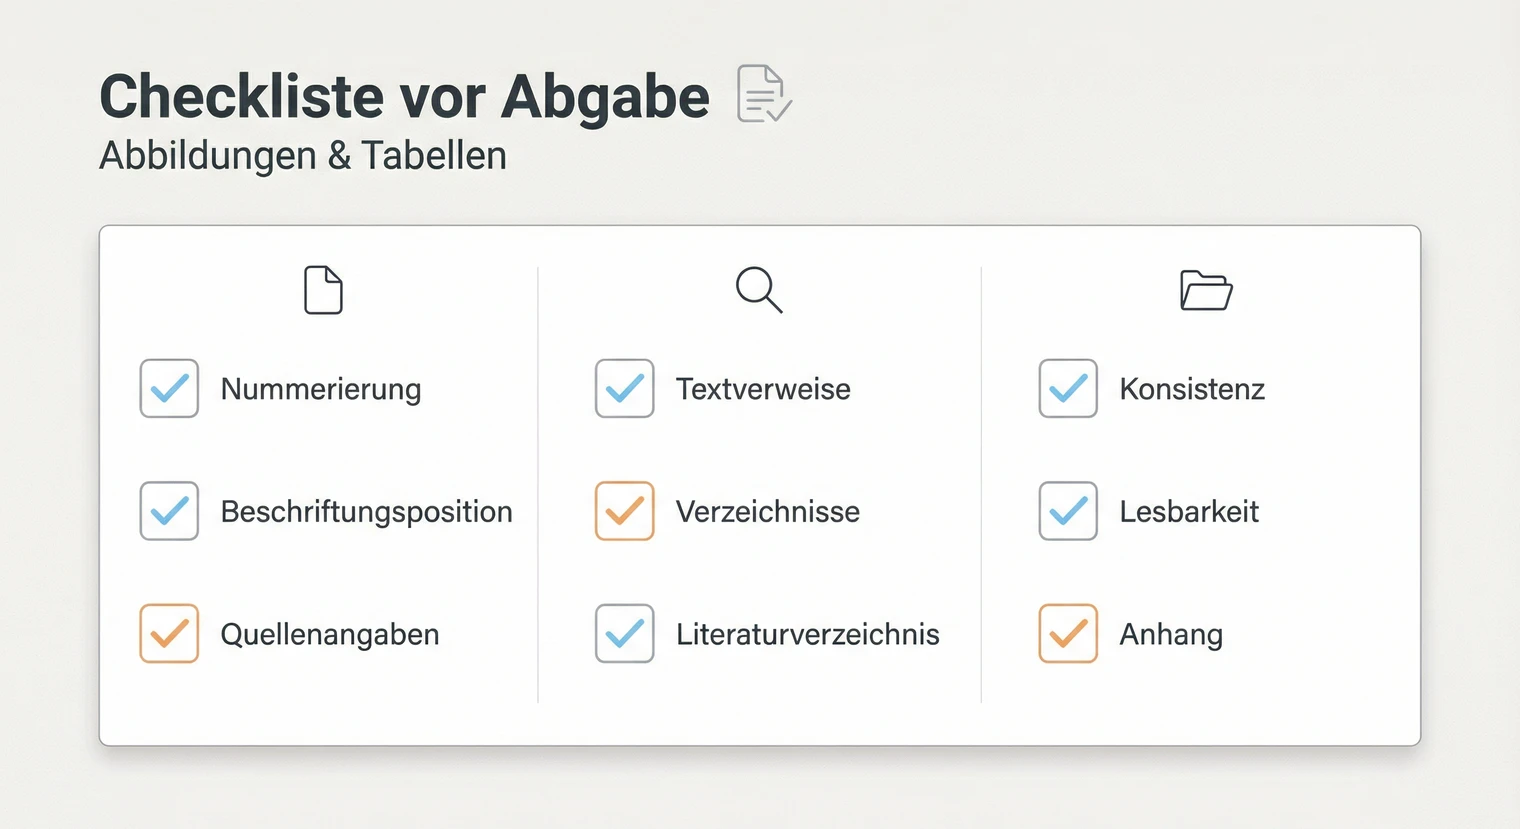Viewport: 1520px width, 829px height.
Task: Uncheck the Konsistenz checkbox
Action: point(1067,389)
